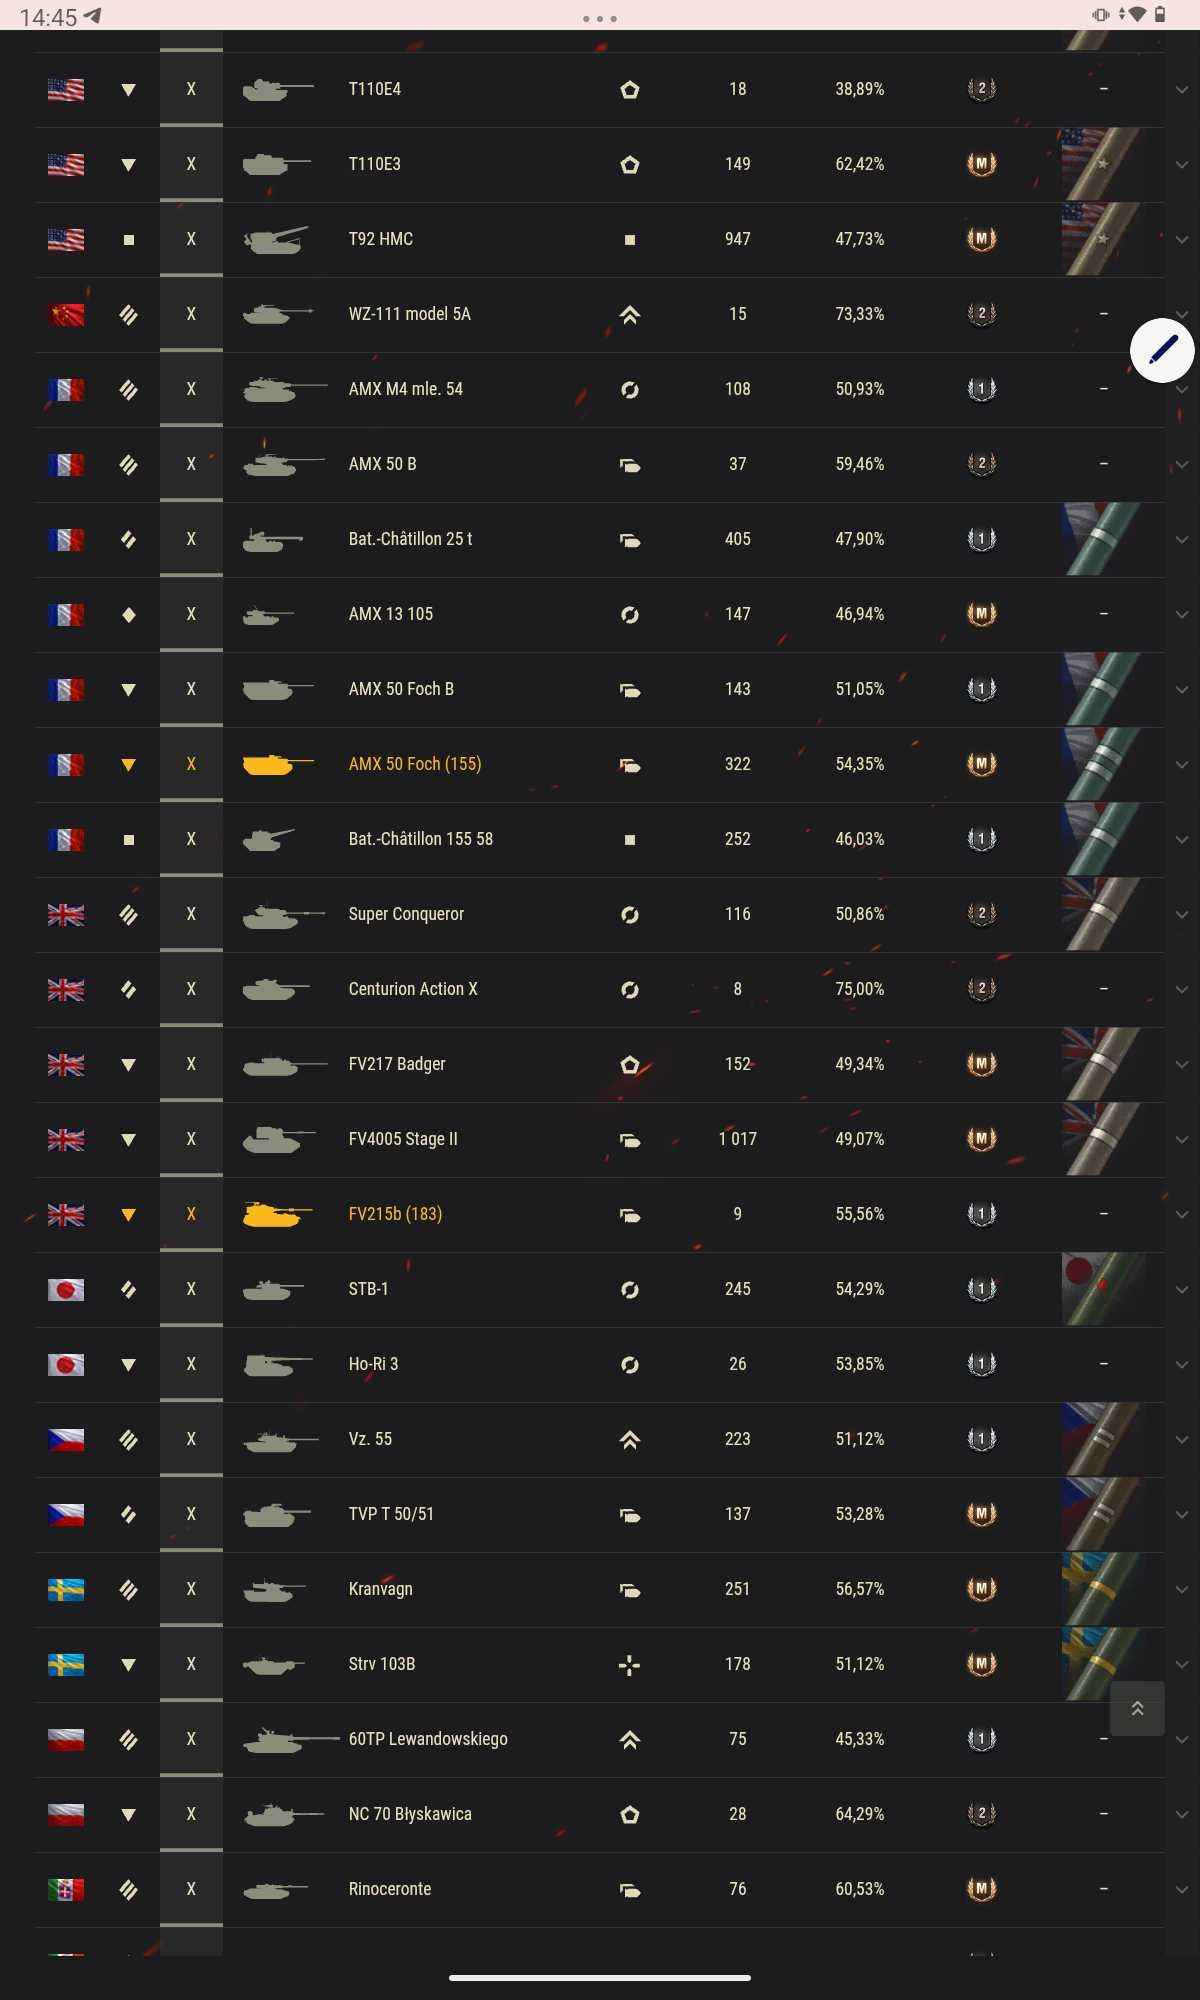
Task: Open the three-dot menu at top center
Action: click(600, 18)
